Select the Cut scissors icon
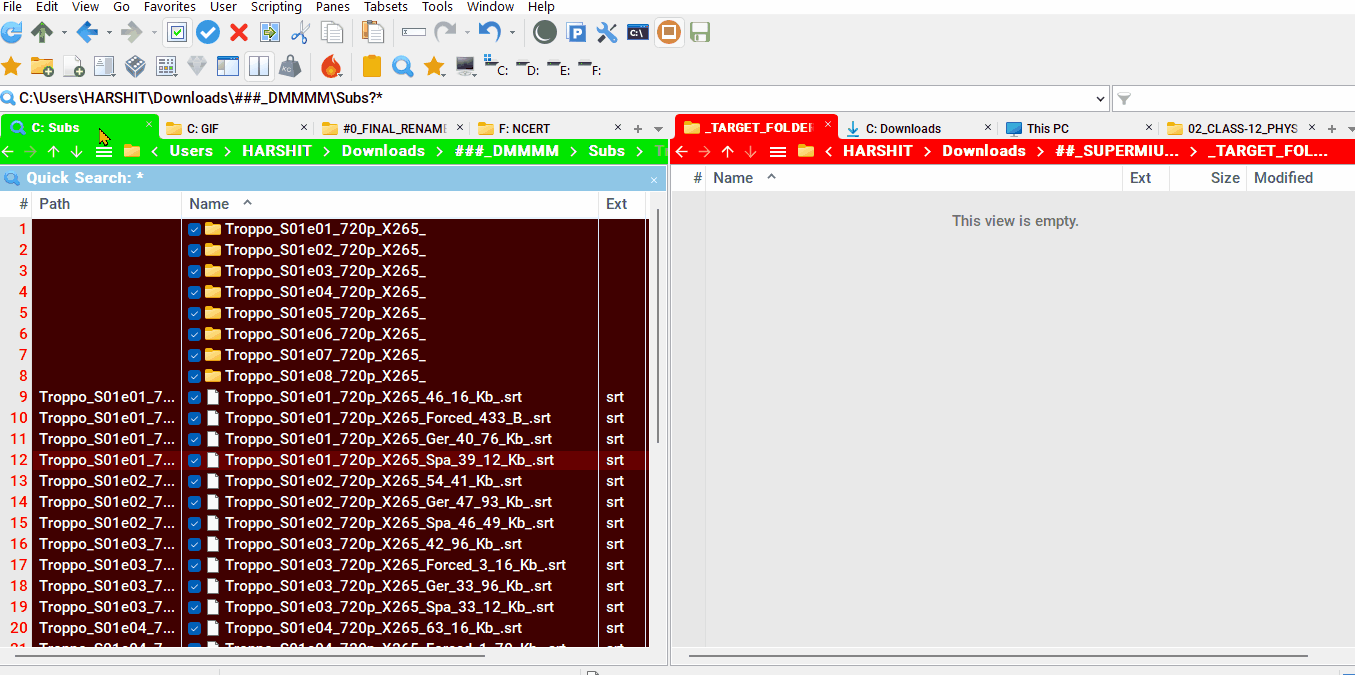The height and width of the screenshot is (675, 1355). [300, 33]
